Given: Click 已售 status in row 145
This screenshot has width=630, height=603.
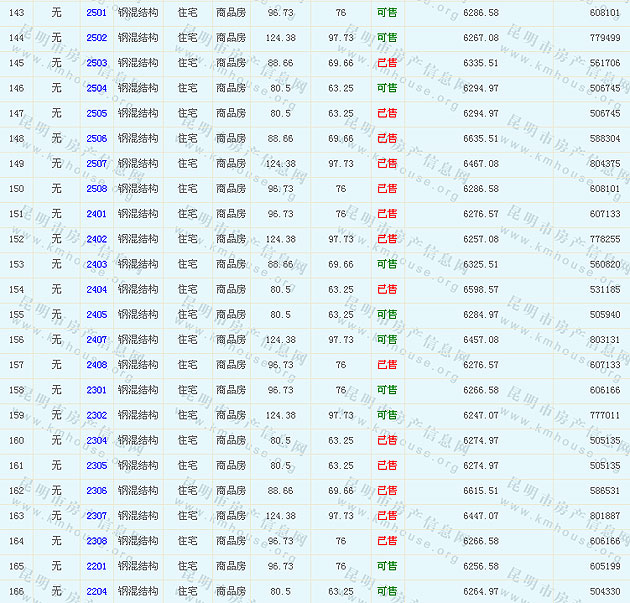Looking at the screenshot, I should coord(386,63).
